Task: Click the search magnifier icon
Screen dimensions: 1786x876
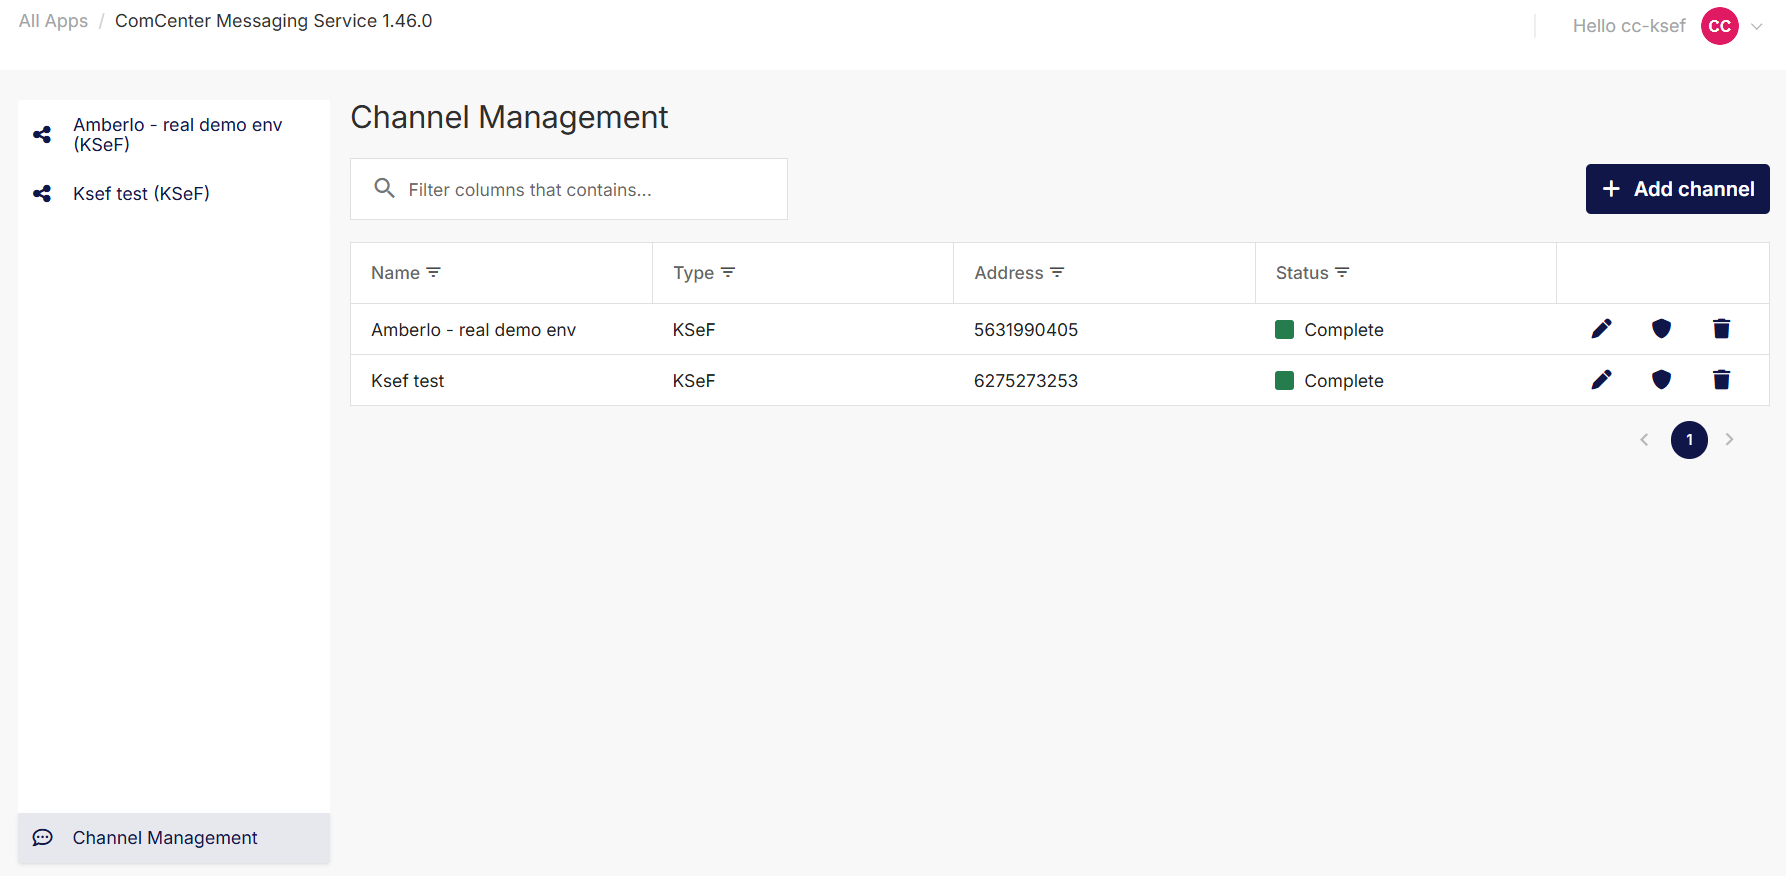Action: 384,188
